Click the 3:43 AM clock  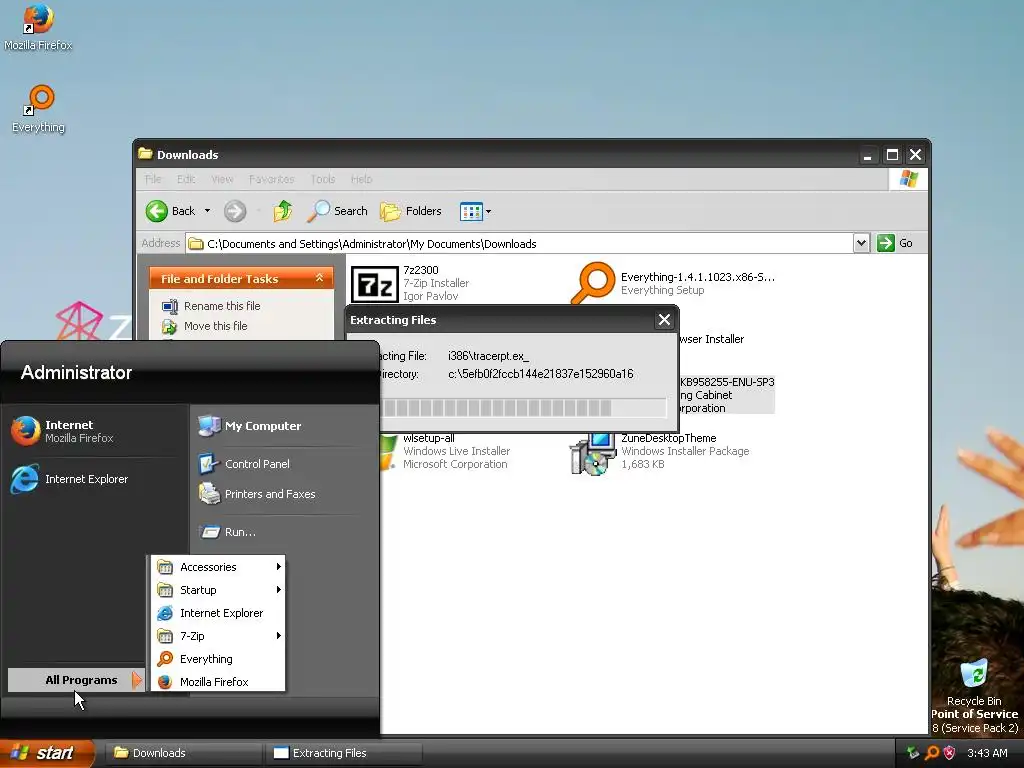[x=987, y=753]
